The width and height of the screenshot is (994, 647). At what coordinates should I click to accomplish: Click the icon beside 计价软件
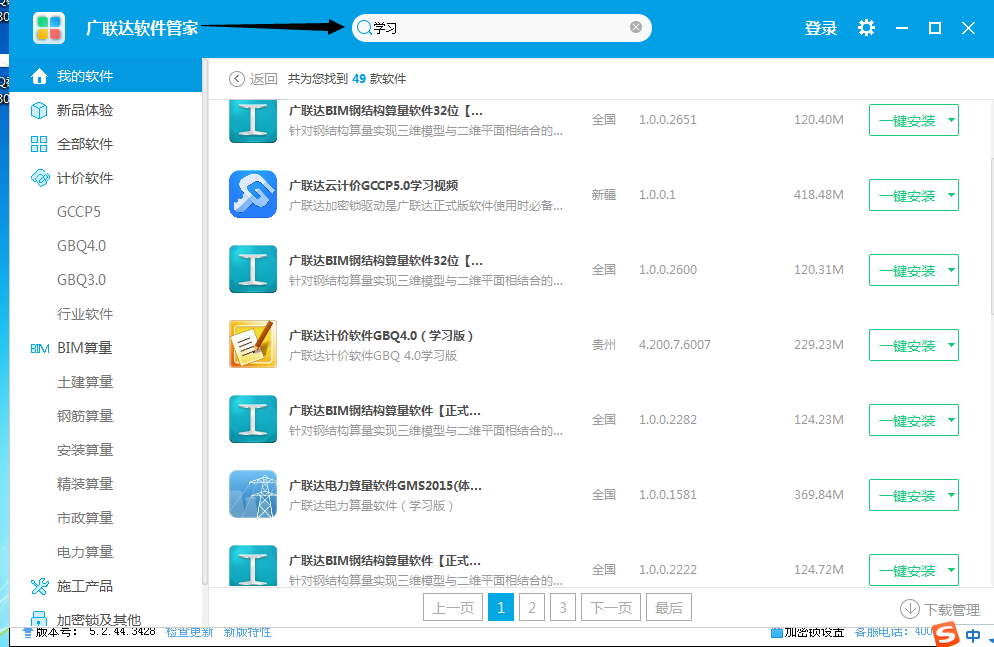coord(40,178)
